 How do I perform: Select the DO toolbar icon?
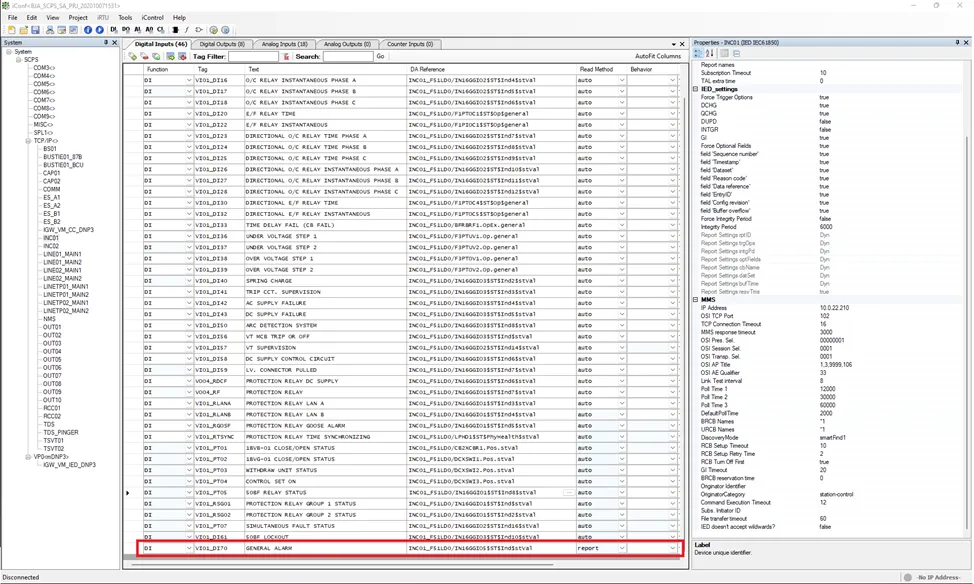[x=126, y=29]
